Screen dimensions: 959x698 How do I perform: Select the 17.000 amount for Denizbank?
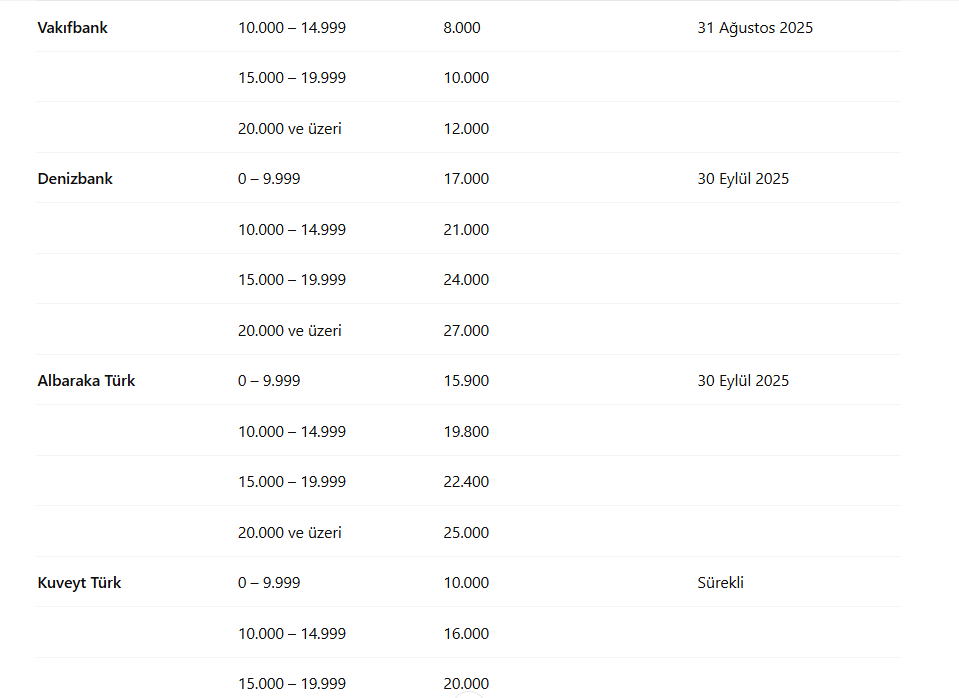tap(466, 179)
